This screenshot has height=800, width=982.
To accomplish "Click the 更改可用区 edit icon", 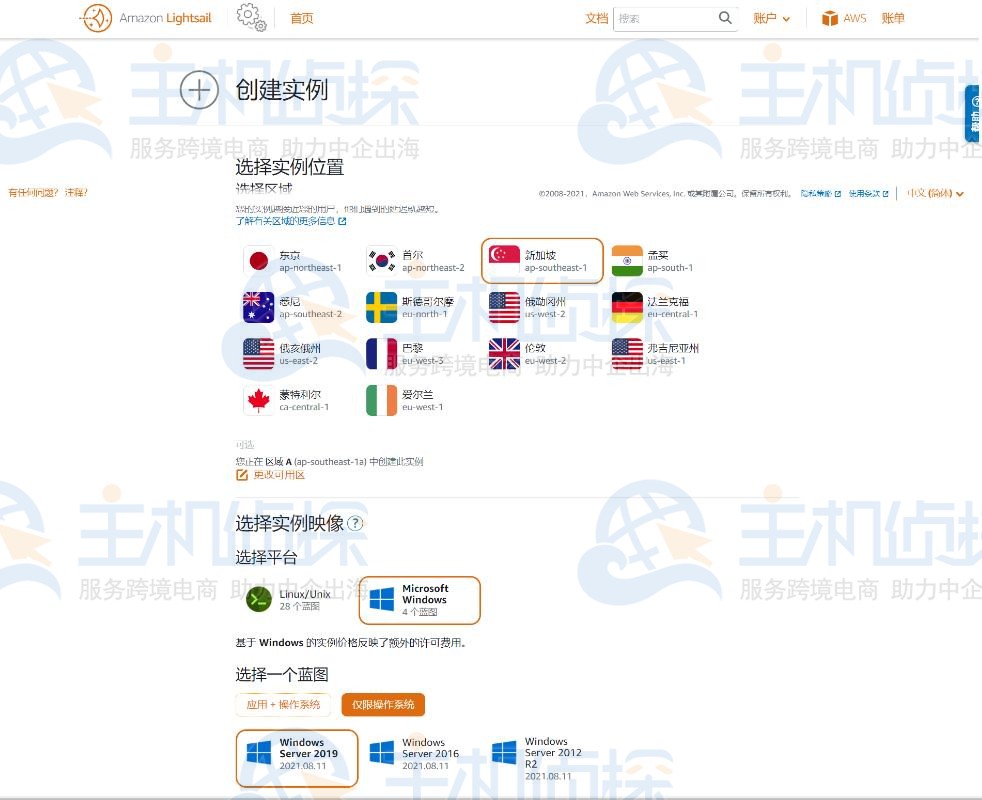I will pyautogui.click(x=242, y=475).
